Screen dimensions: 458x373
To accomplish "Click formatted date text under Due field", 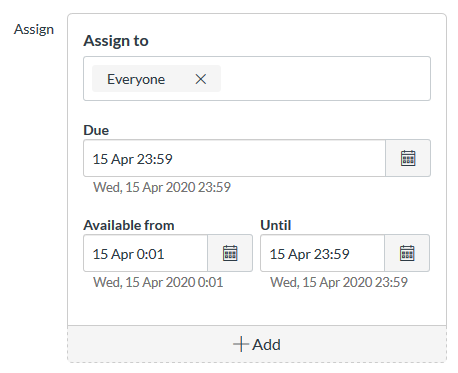I will pyautogui.click(x=162, y=187).
